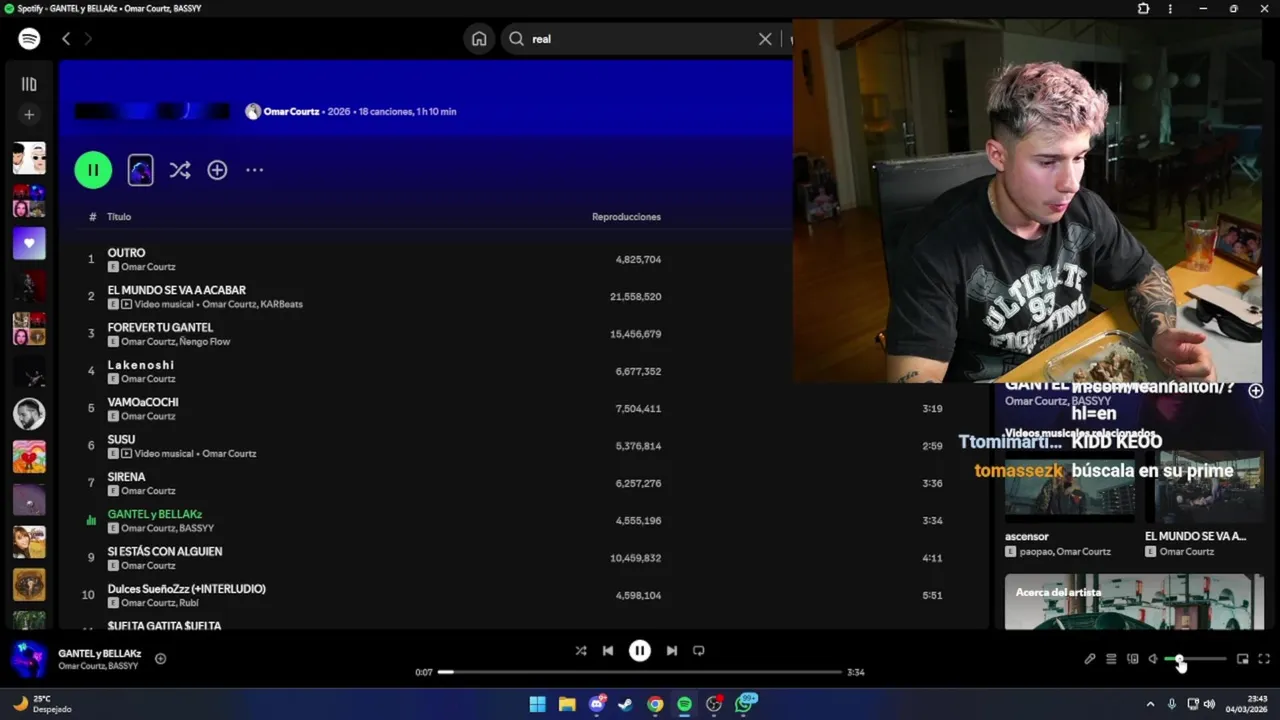Adjust the volume slider
The width and height of the screenshot is (1280, 720).
click(x=1195, y=659)
